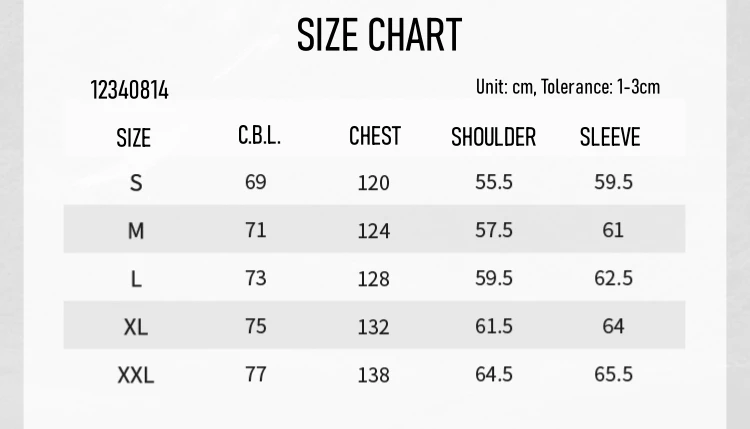Click the SLEEVE column header

pyautogui.click(x=610, y=137)
